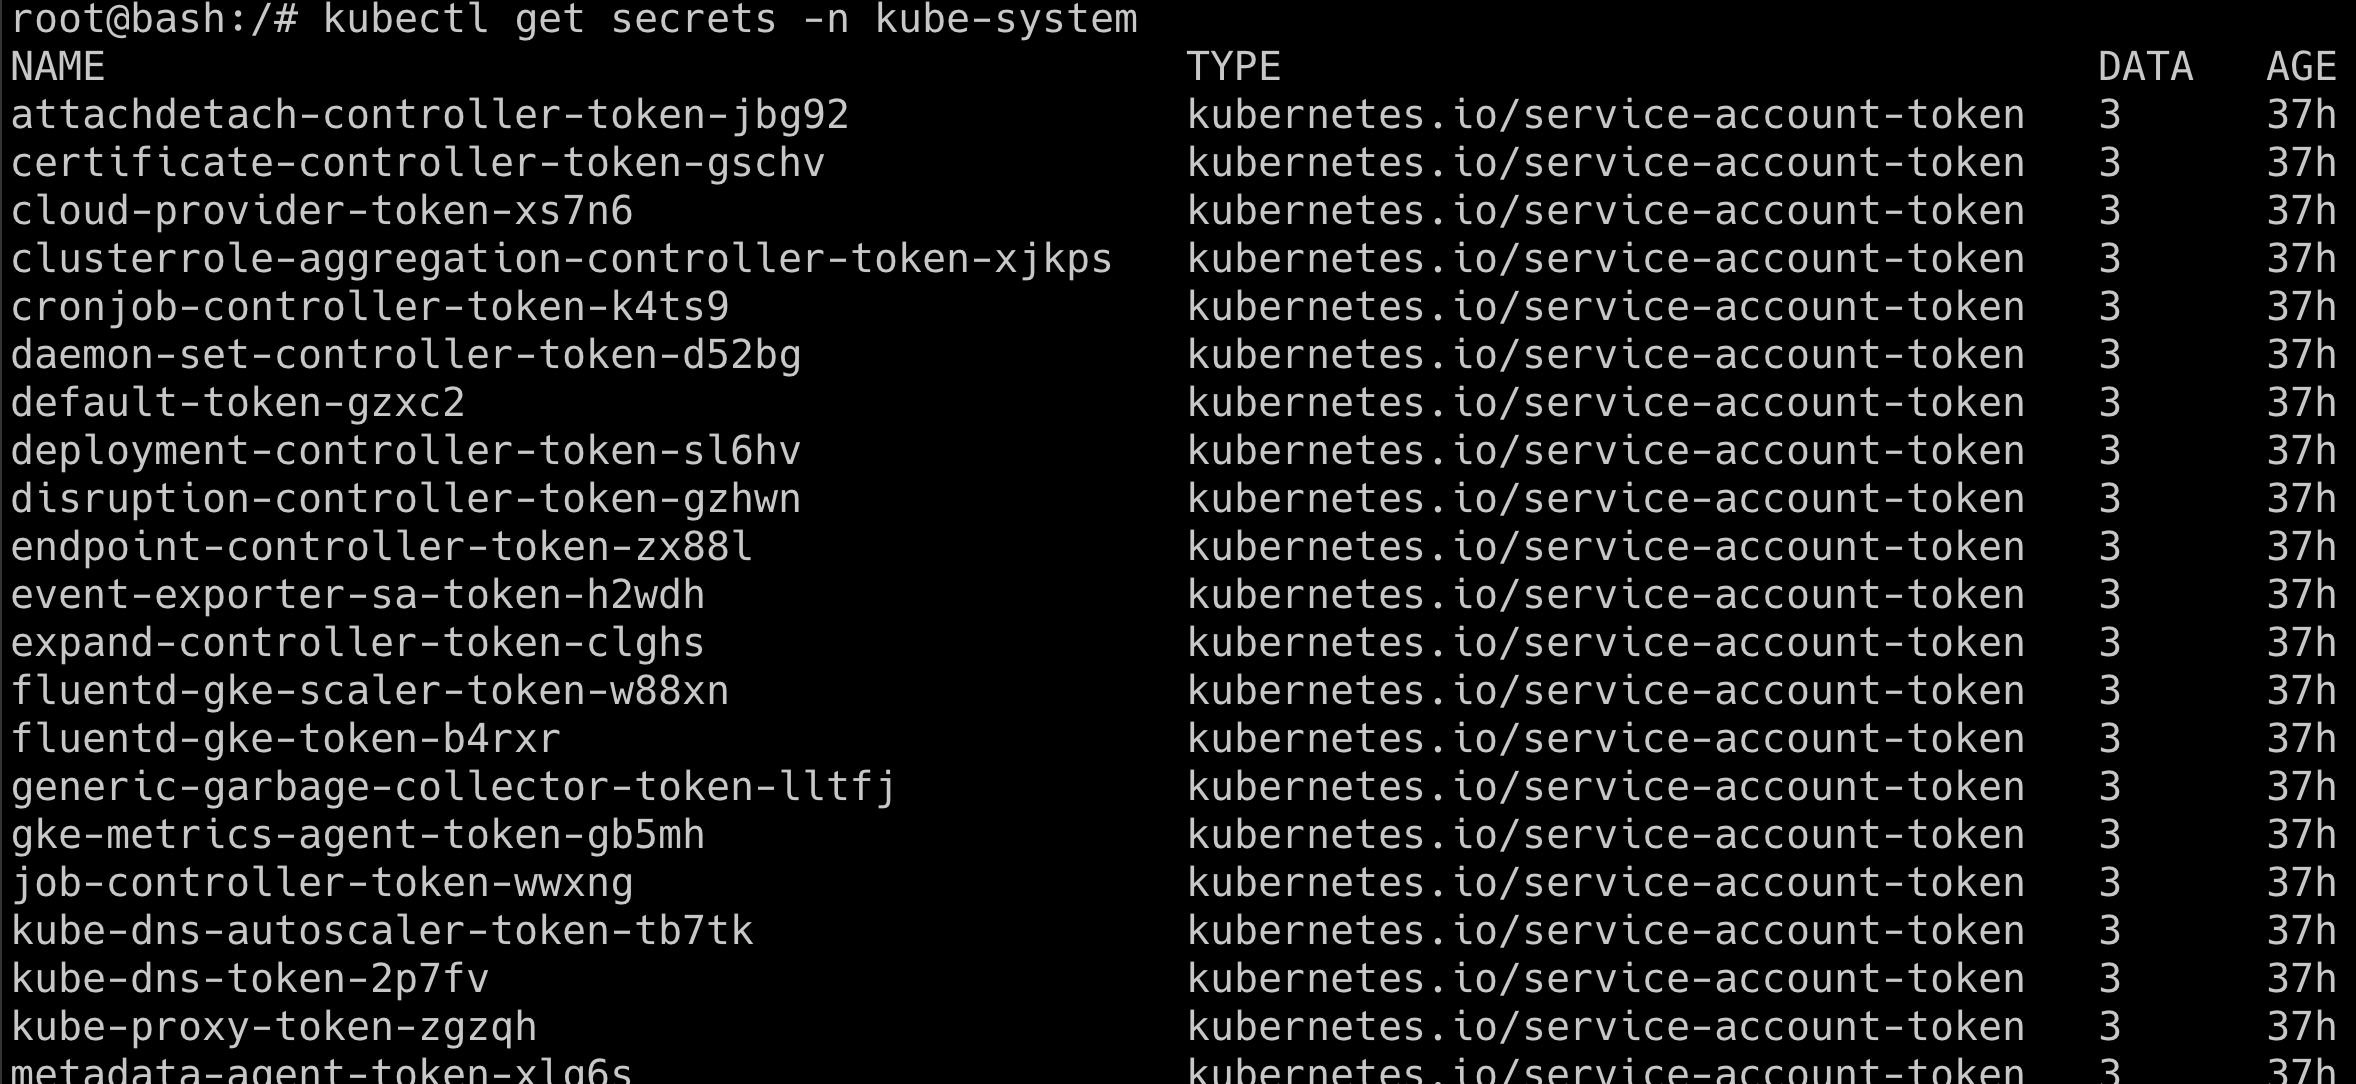2356x1084 pixels.
Task: Click the type text of kube-proxy-token-zgzqh row
Action: tap(1606, 1028)
